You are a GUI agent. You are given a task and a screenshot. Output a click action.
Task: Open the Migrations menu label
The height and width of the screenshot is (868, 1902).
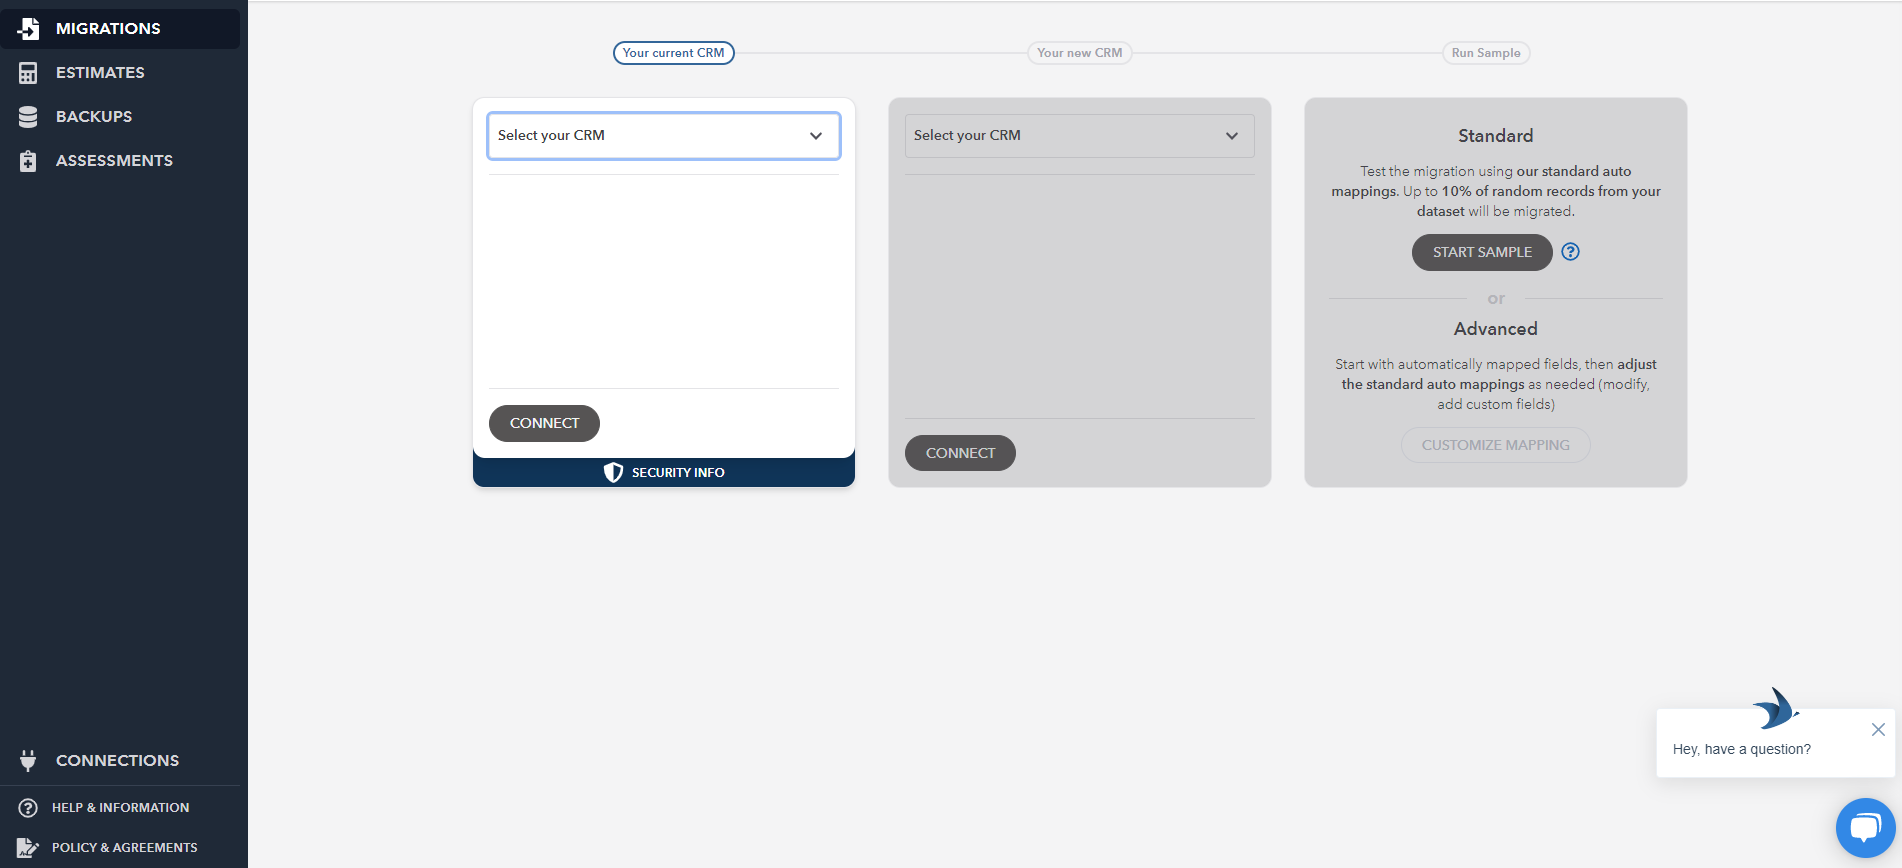click(108, 29)
